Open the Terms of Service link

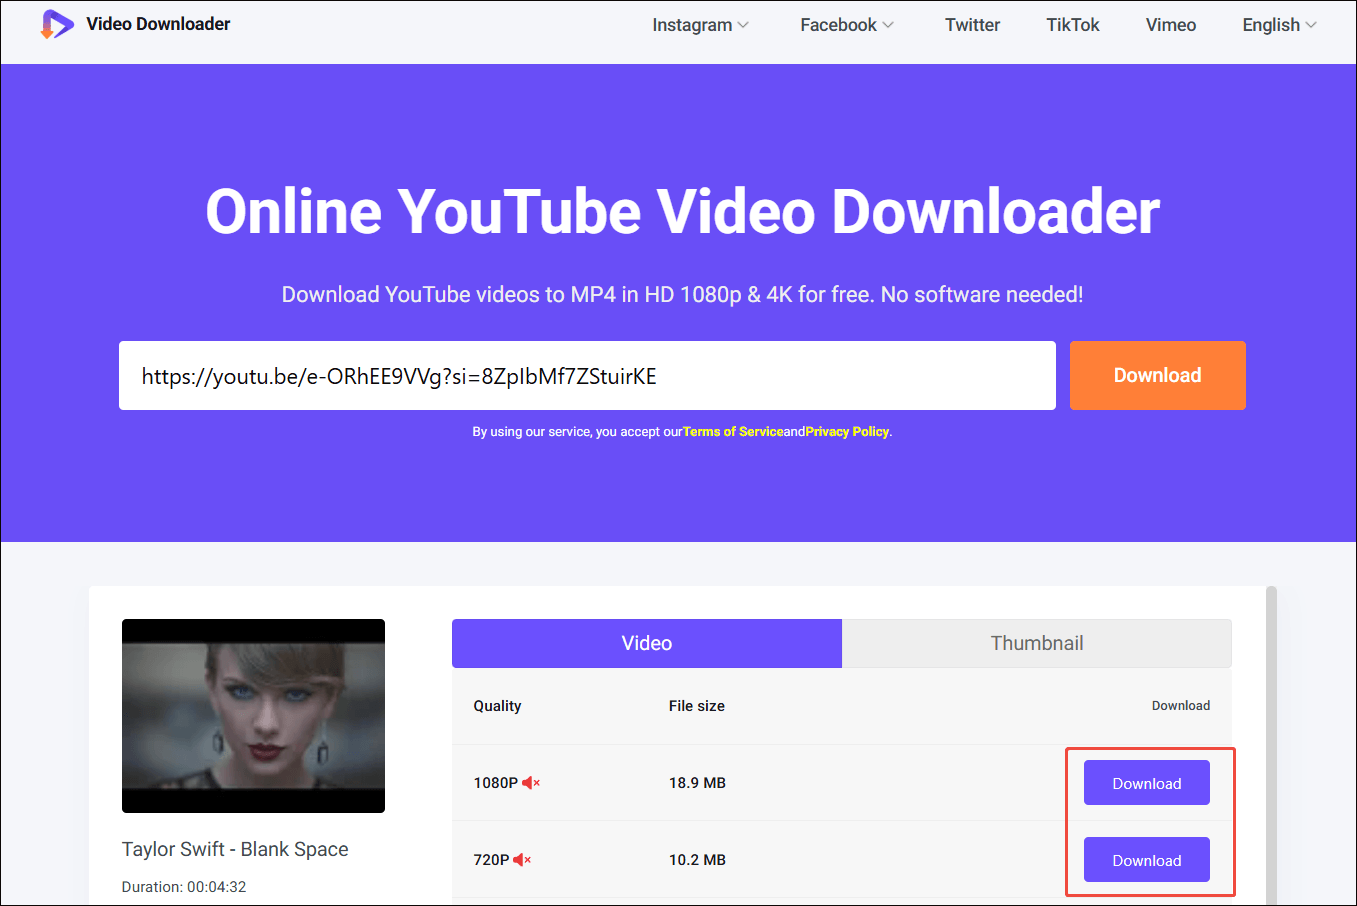[733, 432]
